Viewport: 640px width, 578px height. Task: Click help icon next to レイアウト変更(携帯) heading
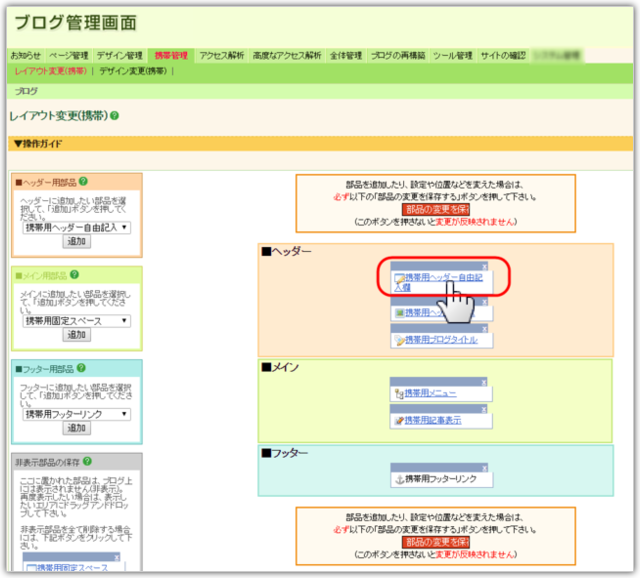coord(115,116)
